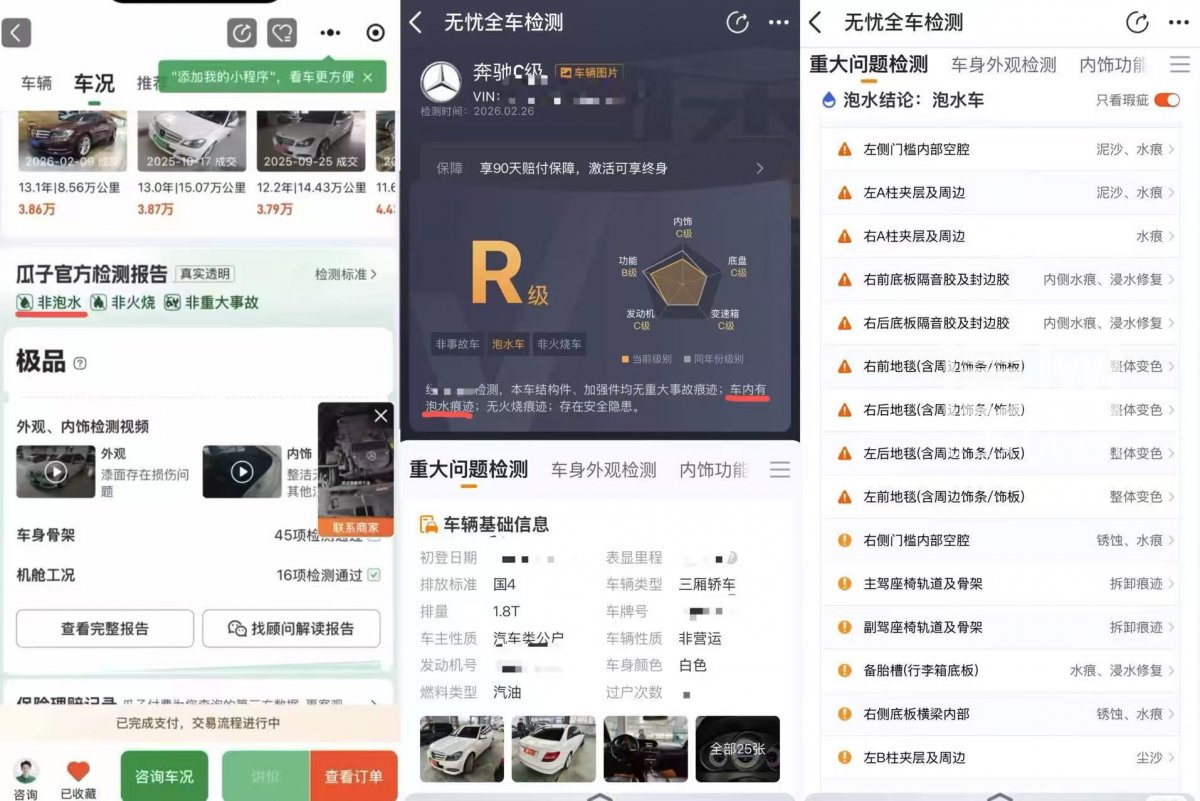Select the 车辆 tab in Guazi page
This screenshot has width=1200, height=801.
coord(36,83)
